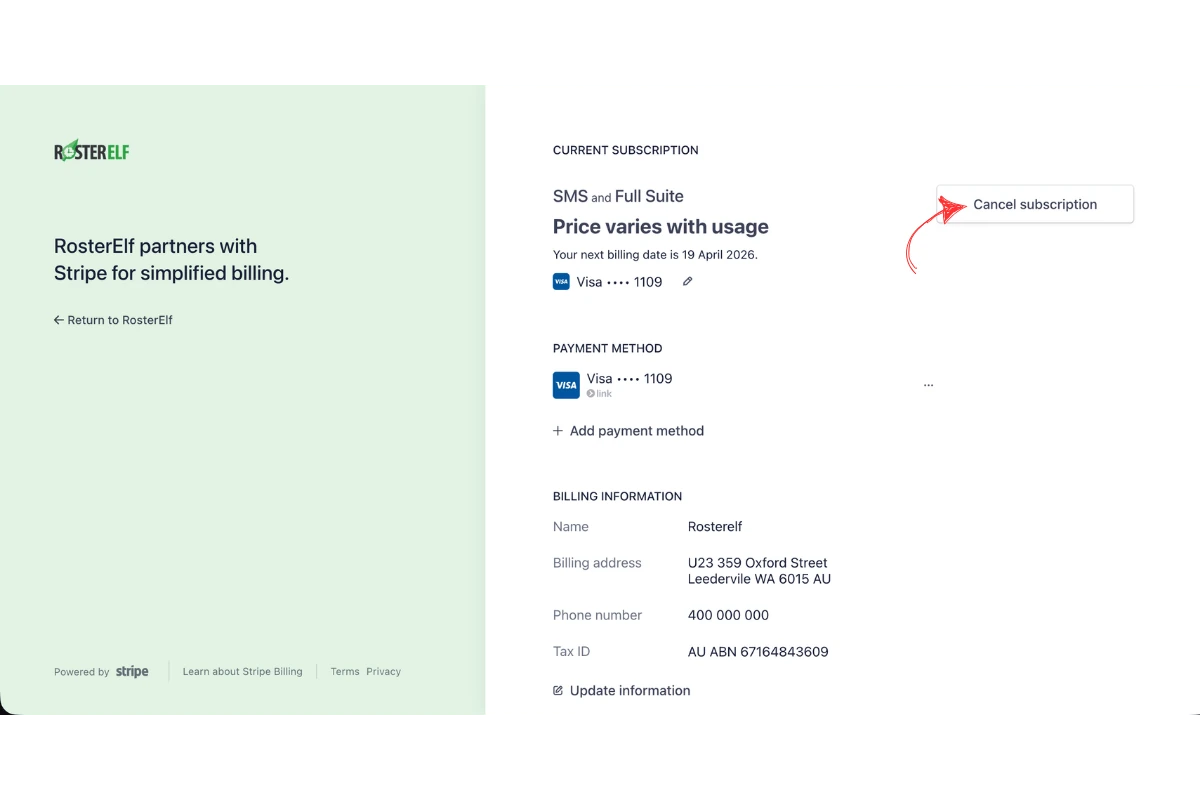The width and height of the screenshot is (1200, 800).
Task: Click the RosterElf logo
Action: pos(92,151)
